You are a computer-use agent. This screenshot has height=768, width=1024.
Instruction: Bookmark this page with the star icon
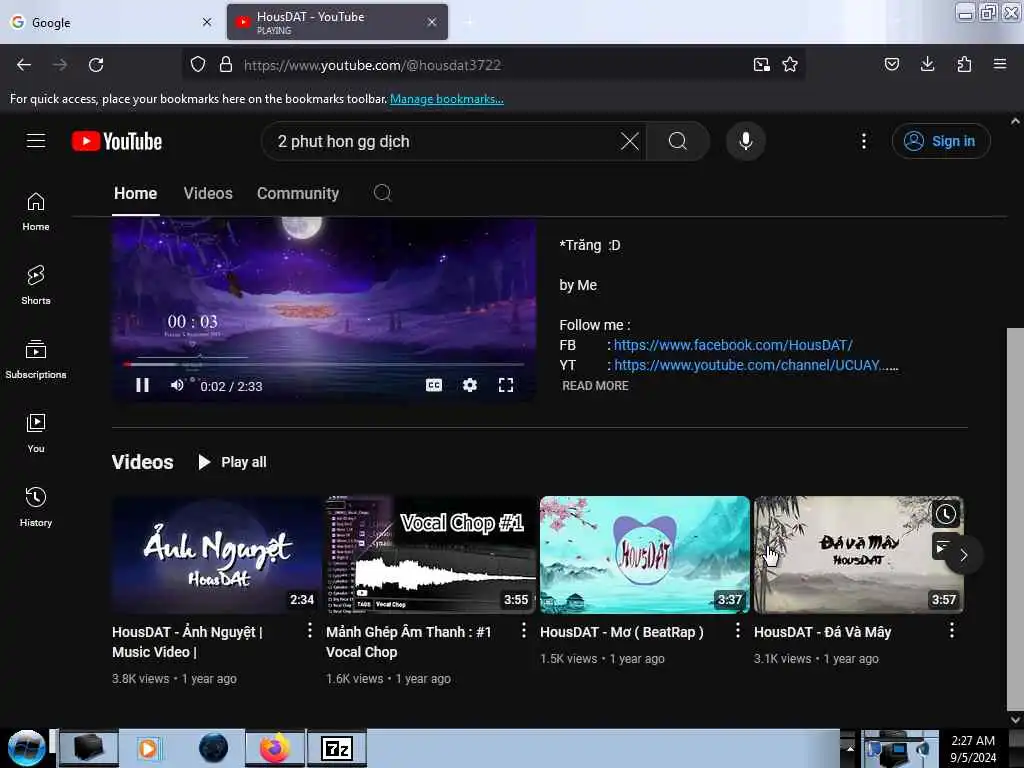[x=790, y=65]
